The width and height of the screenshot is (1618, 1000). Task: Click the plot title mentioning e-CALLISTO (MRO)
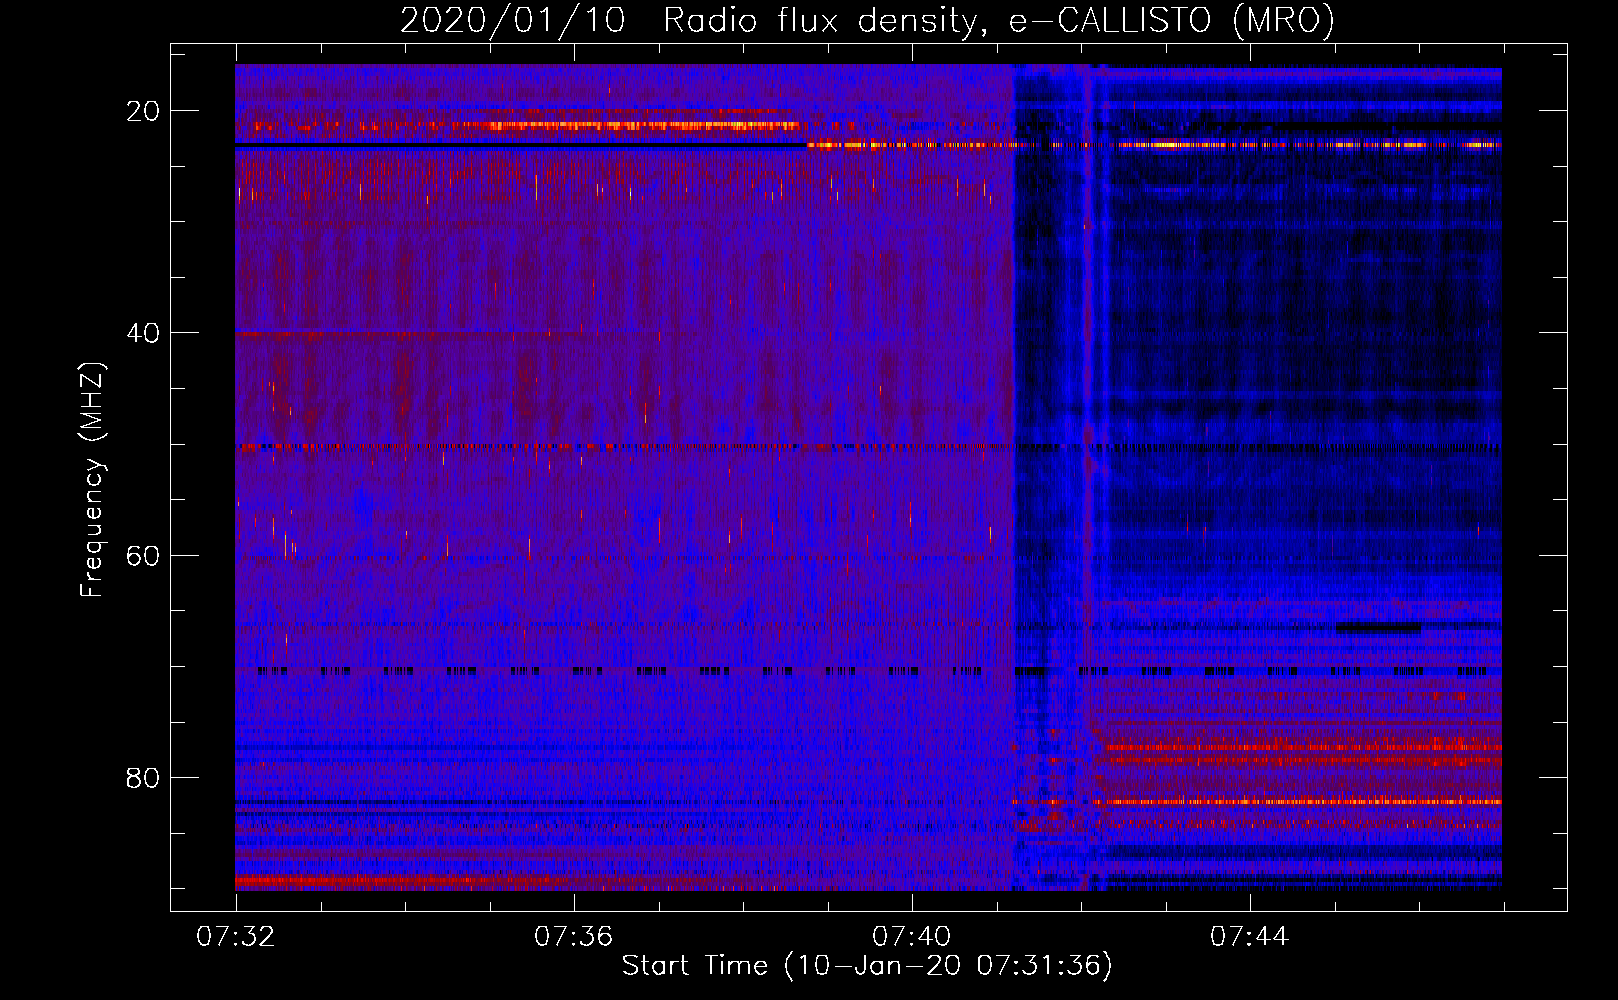pos(867,20)
